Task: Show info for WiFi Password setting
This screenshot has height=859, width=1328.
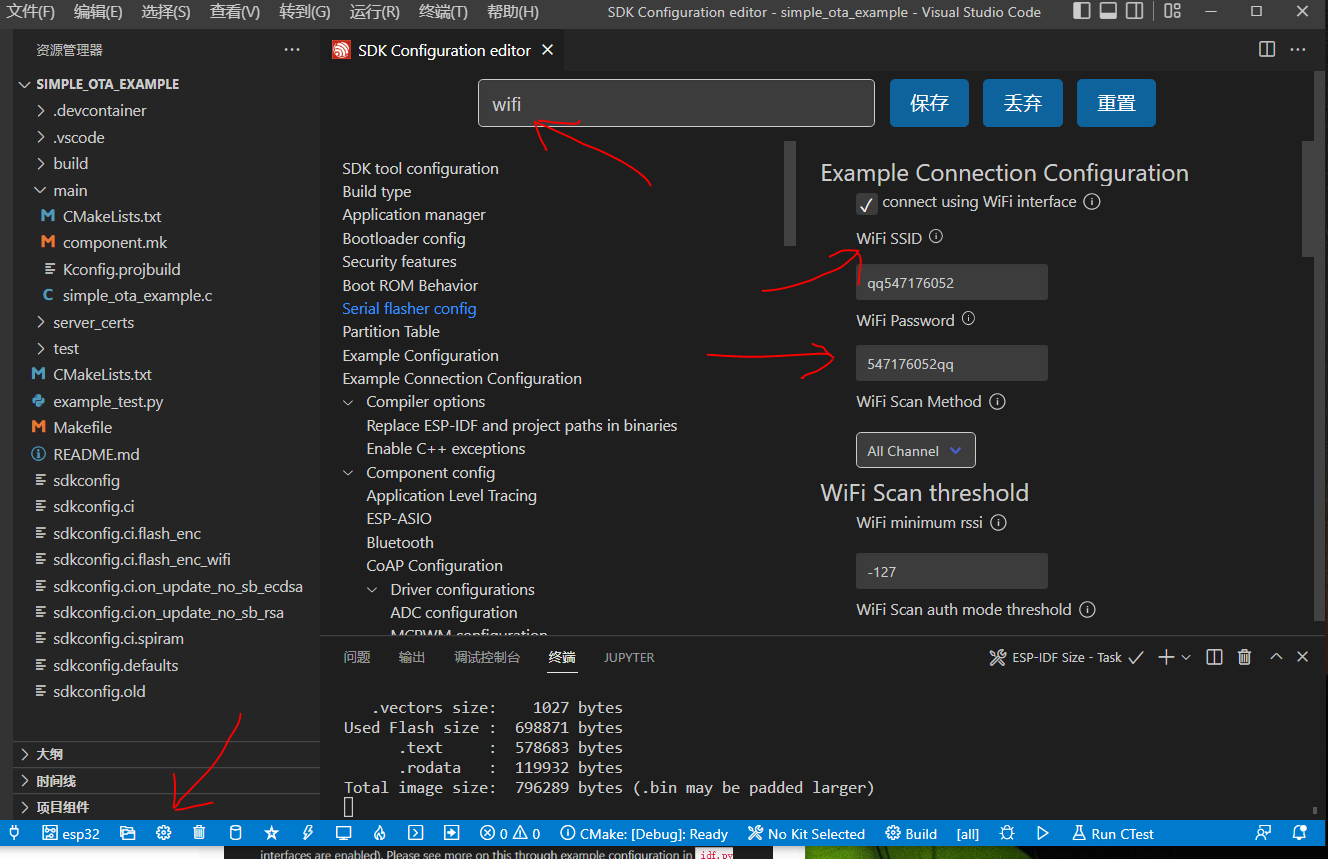Action: (968, 319)
